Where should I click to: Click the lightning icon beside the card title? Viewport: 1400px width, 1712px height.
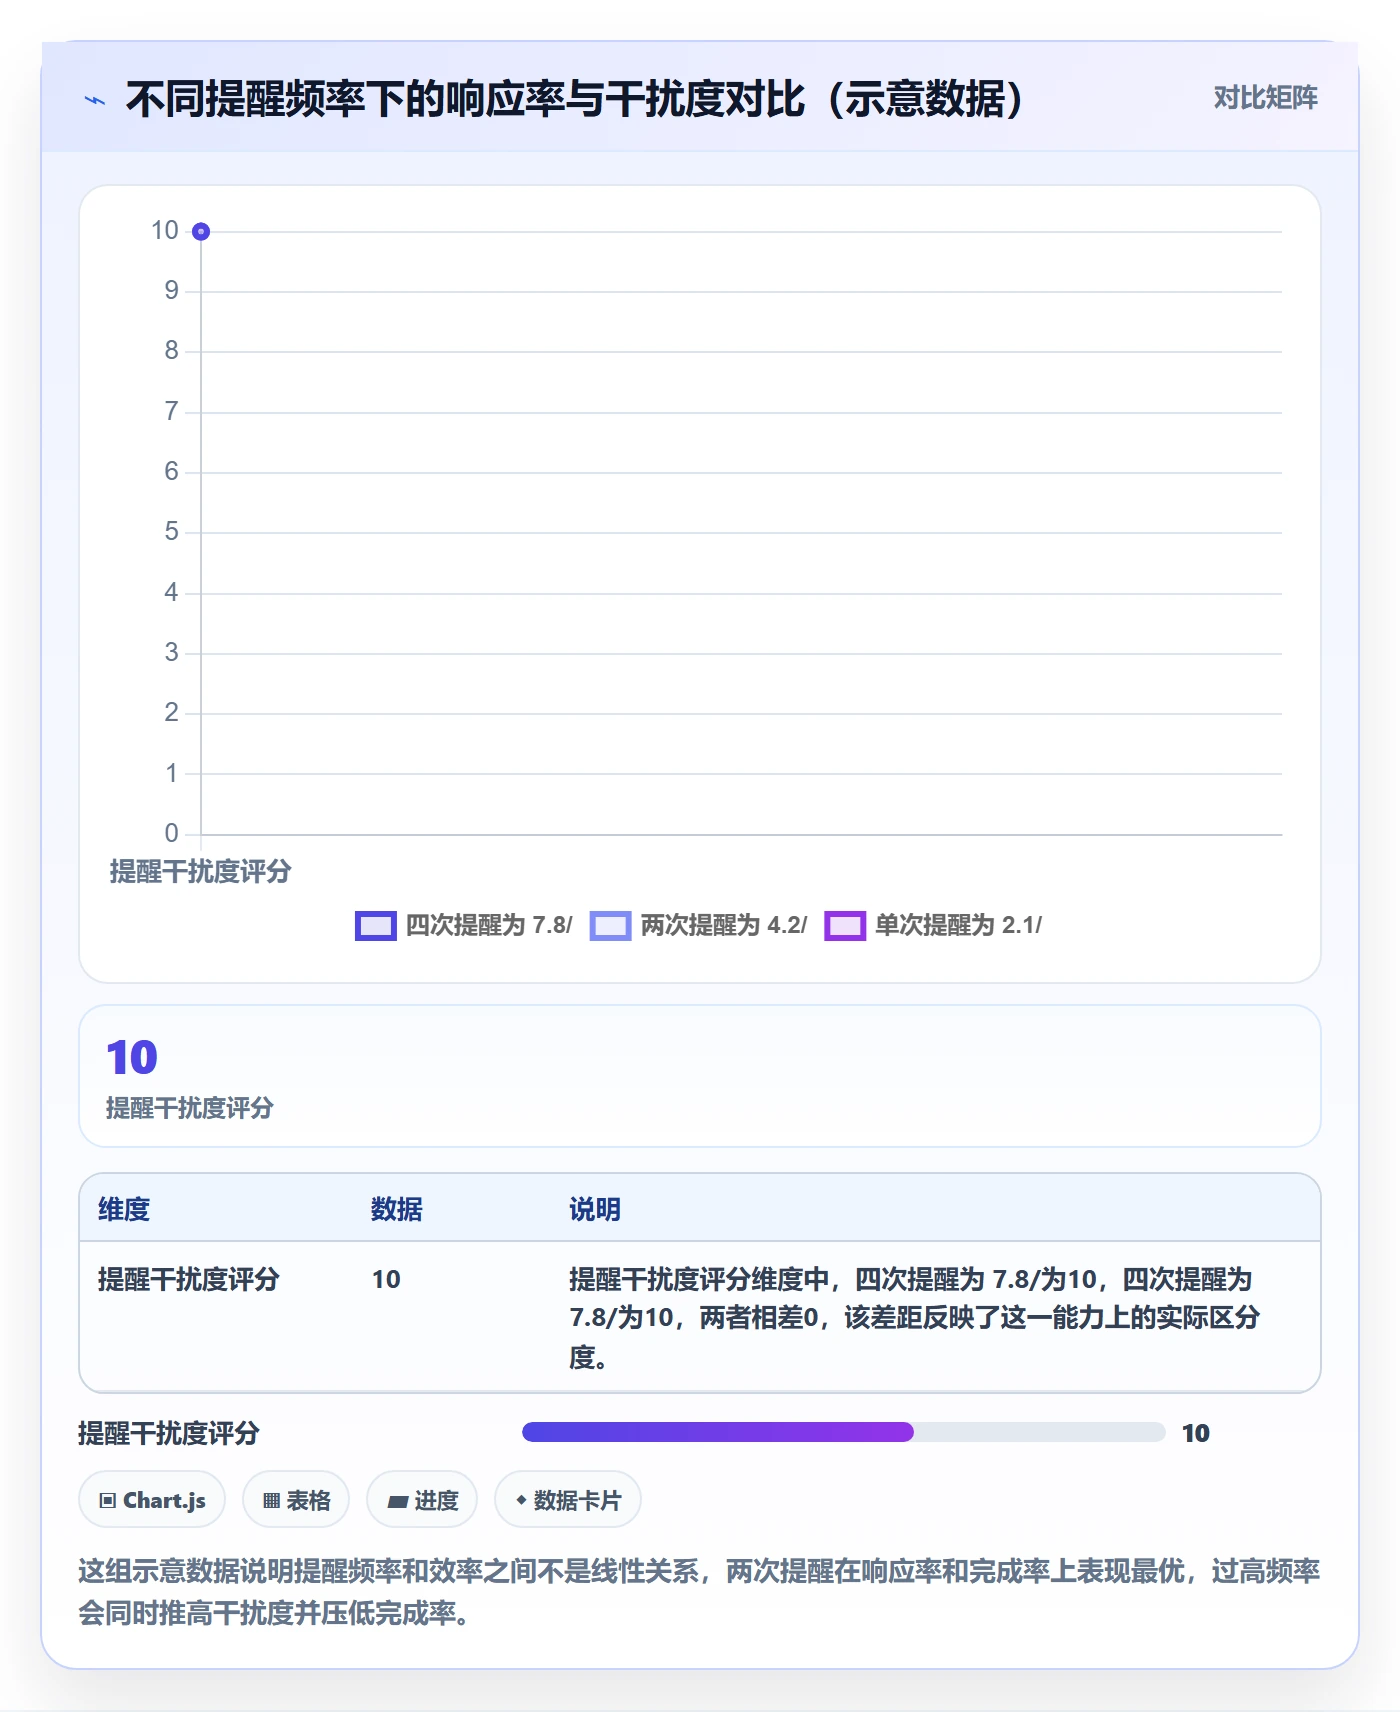pos(95,100)
